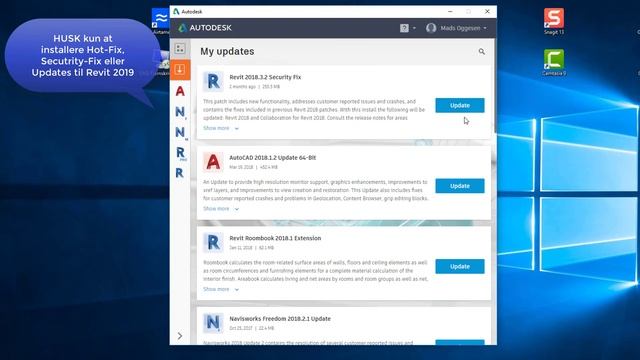Open the red AutoCAD sidebar icon
This screenshot has height=360, width=640.
tap(180, 91)
